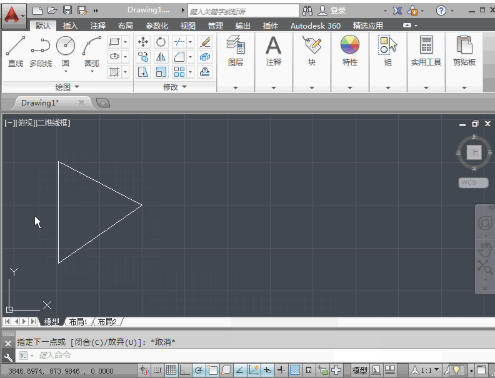
Task: Switch to the Output (输出) ribbon tab
Action: tap(243, 25)
